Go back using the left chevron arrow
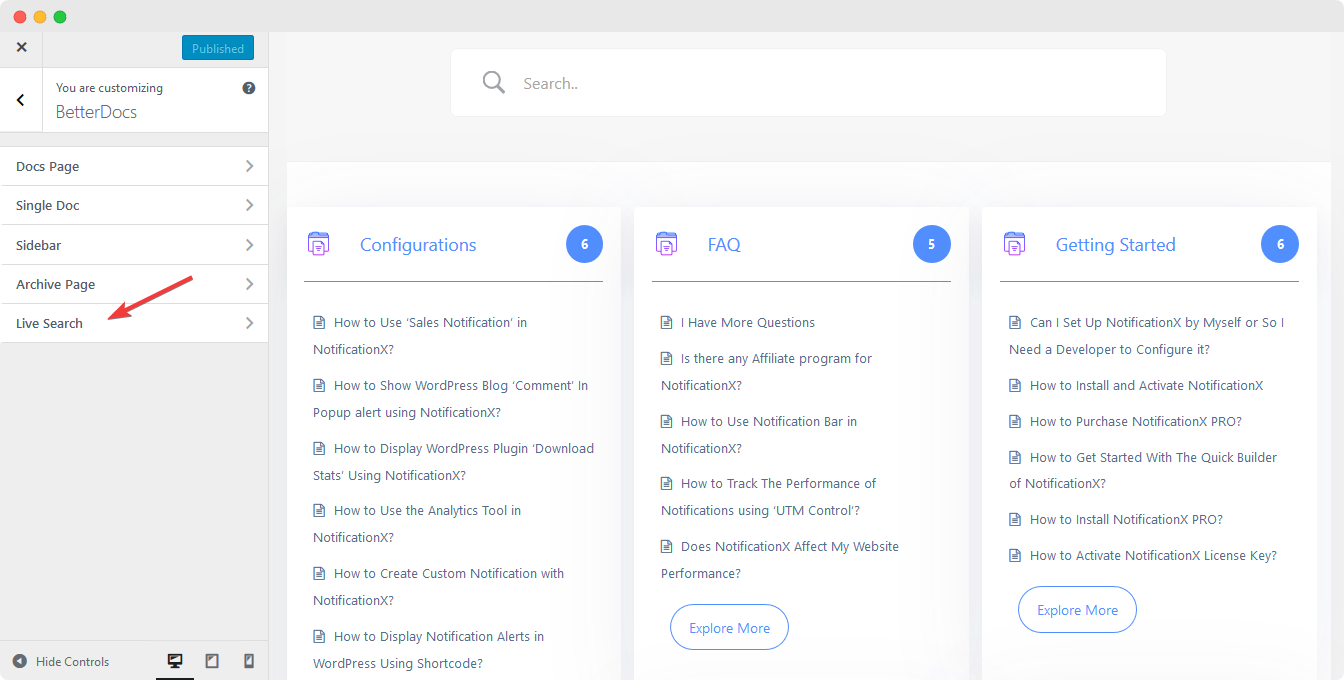 coord(21,100)
